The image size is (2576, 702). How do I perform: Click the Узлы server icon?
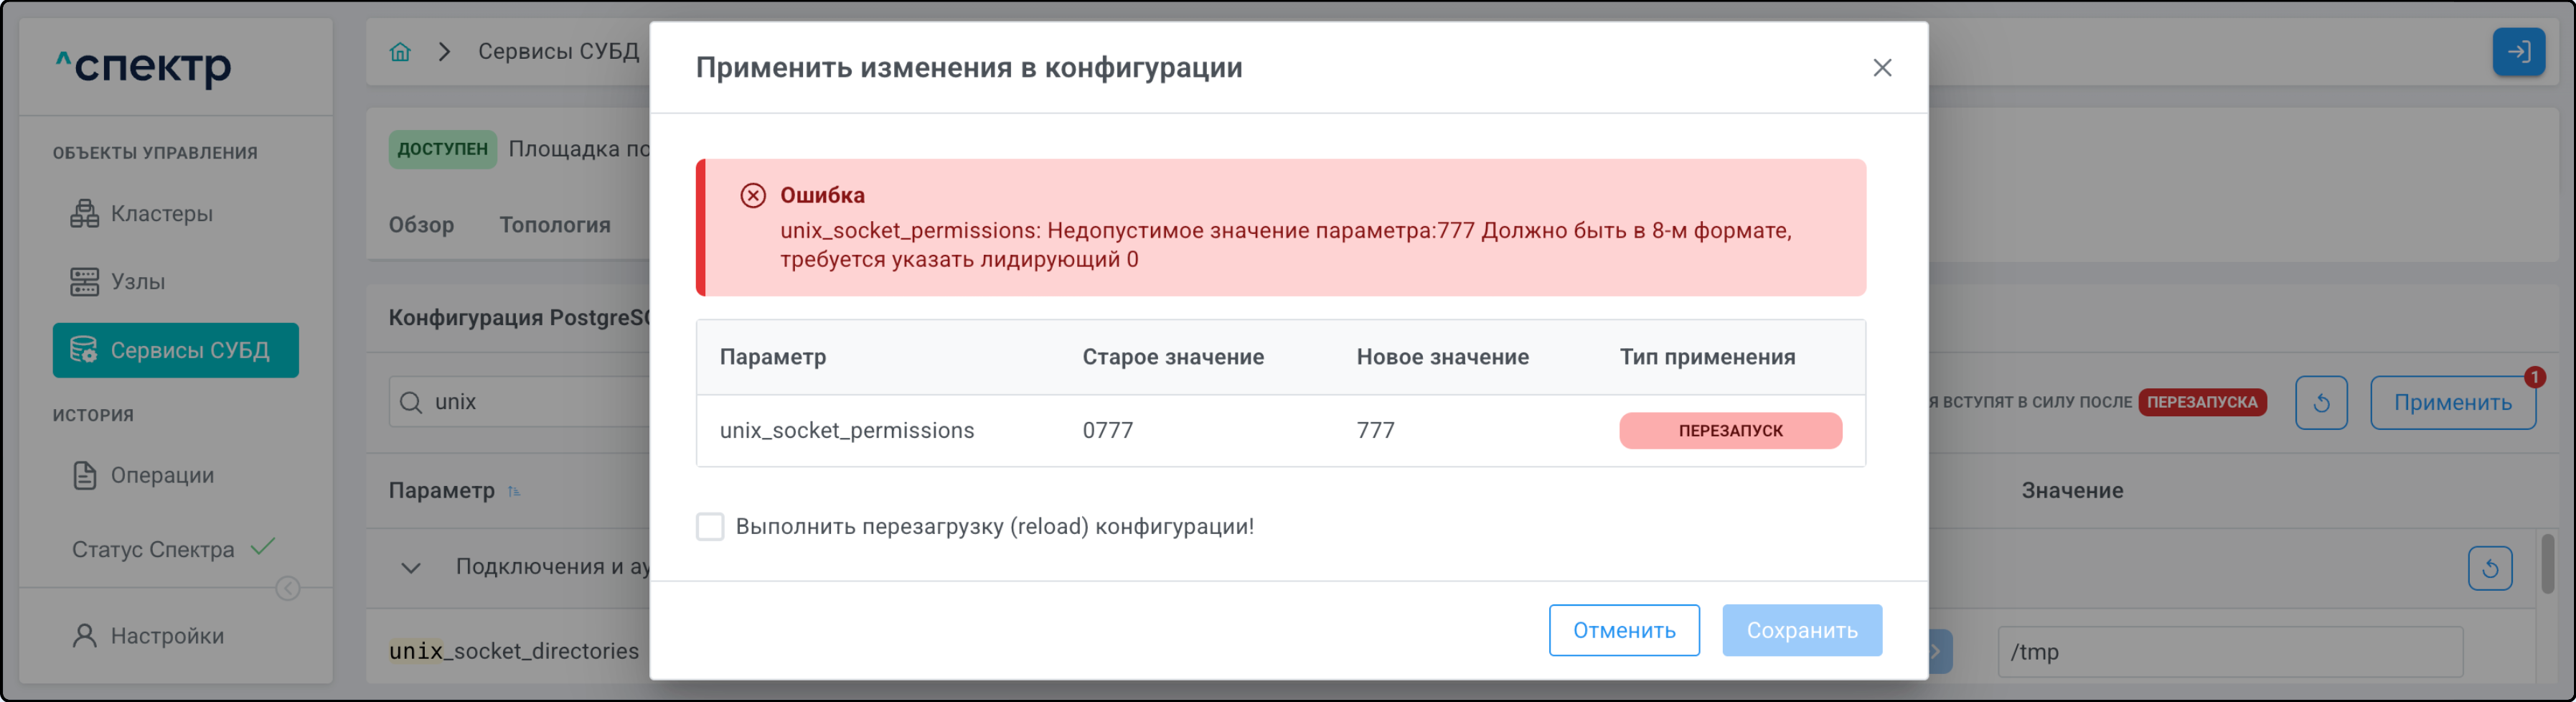point(84,282)
